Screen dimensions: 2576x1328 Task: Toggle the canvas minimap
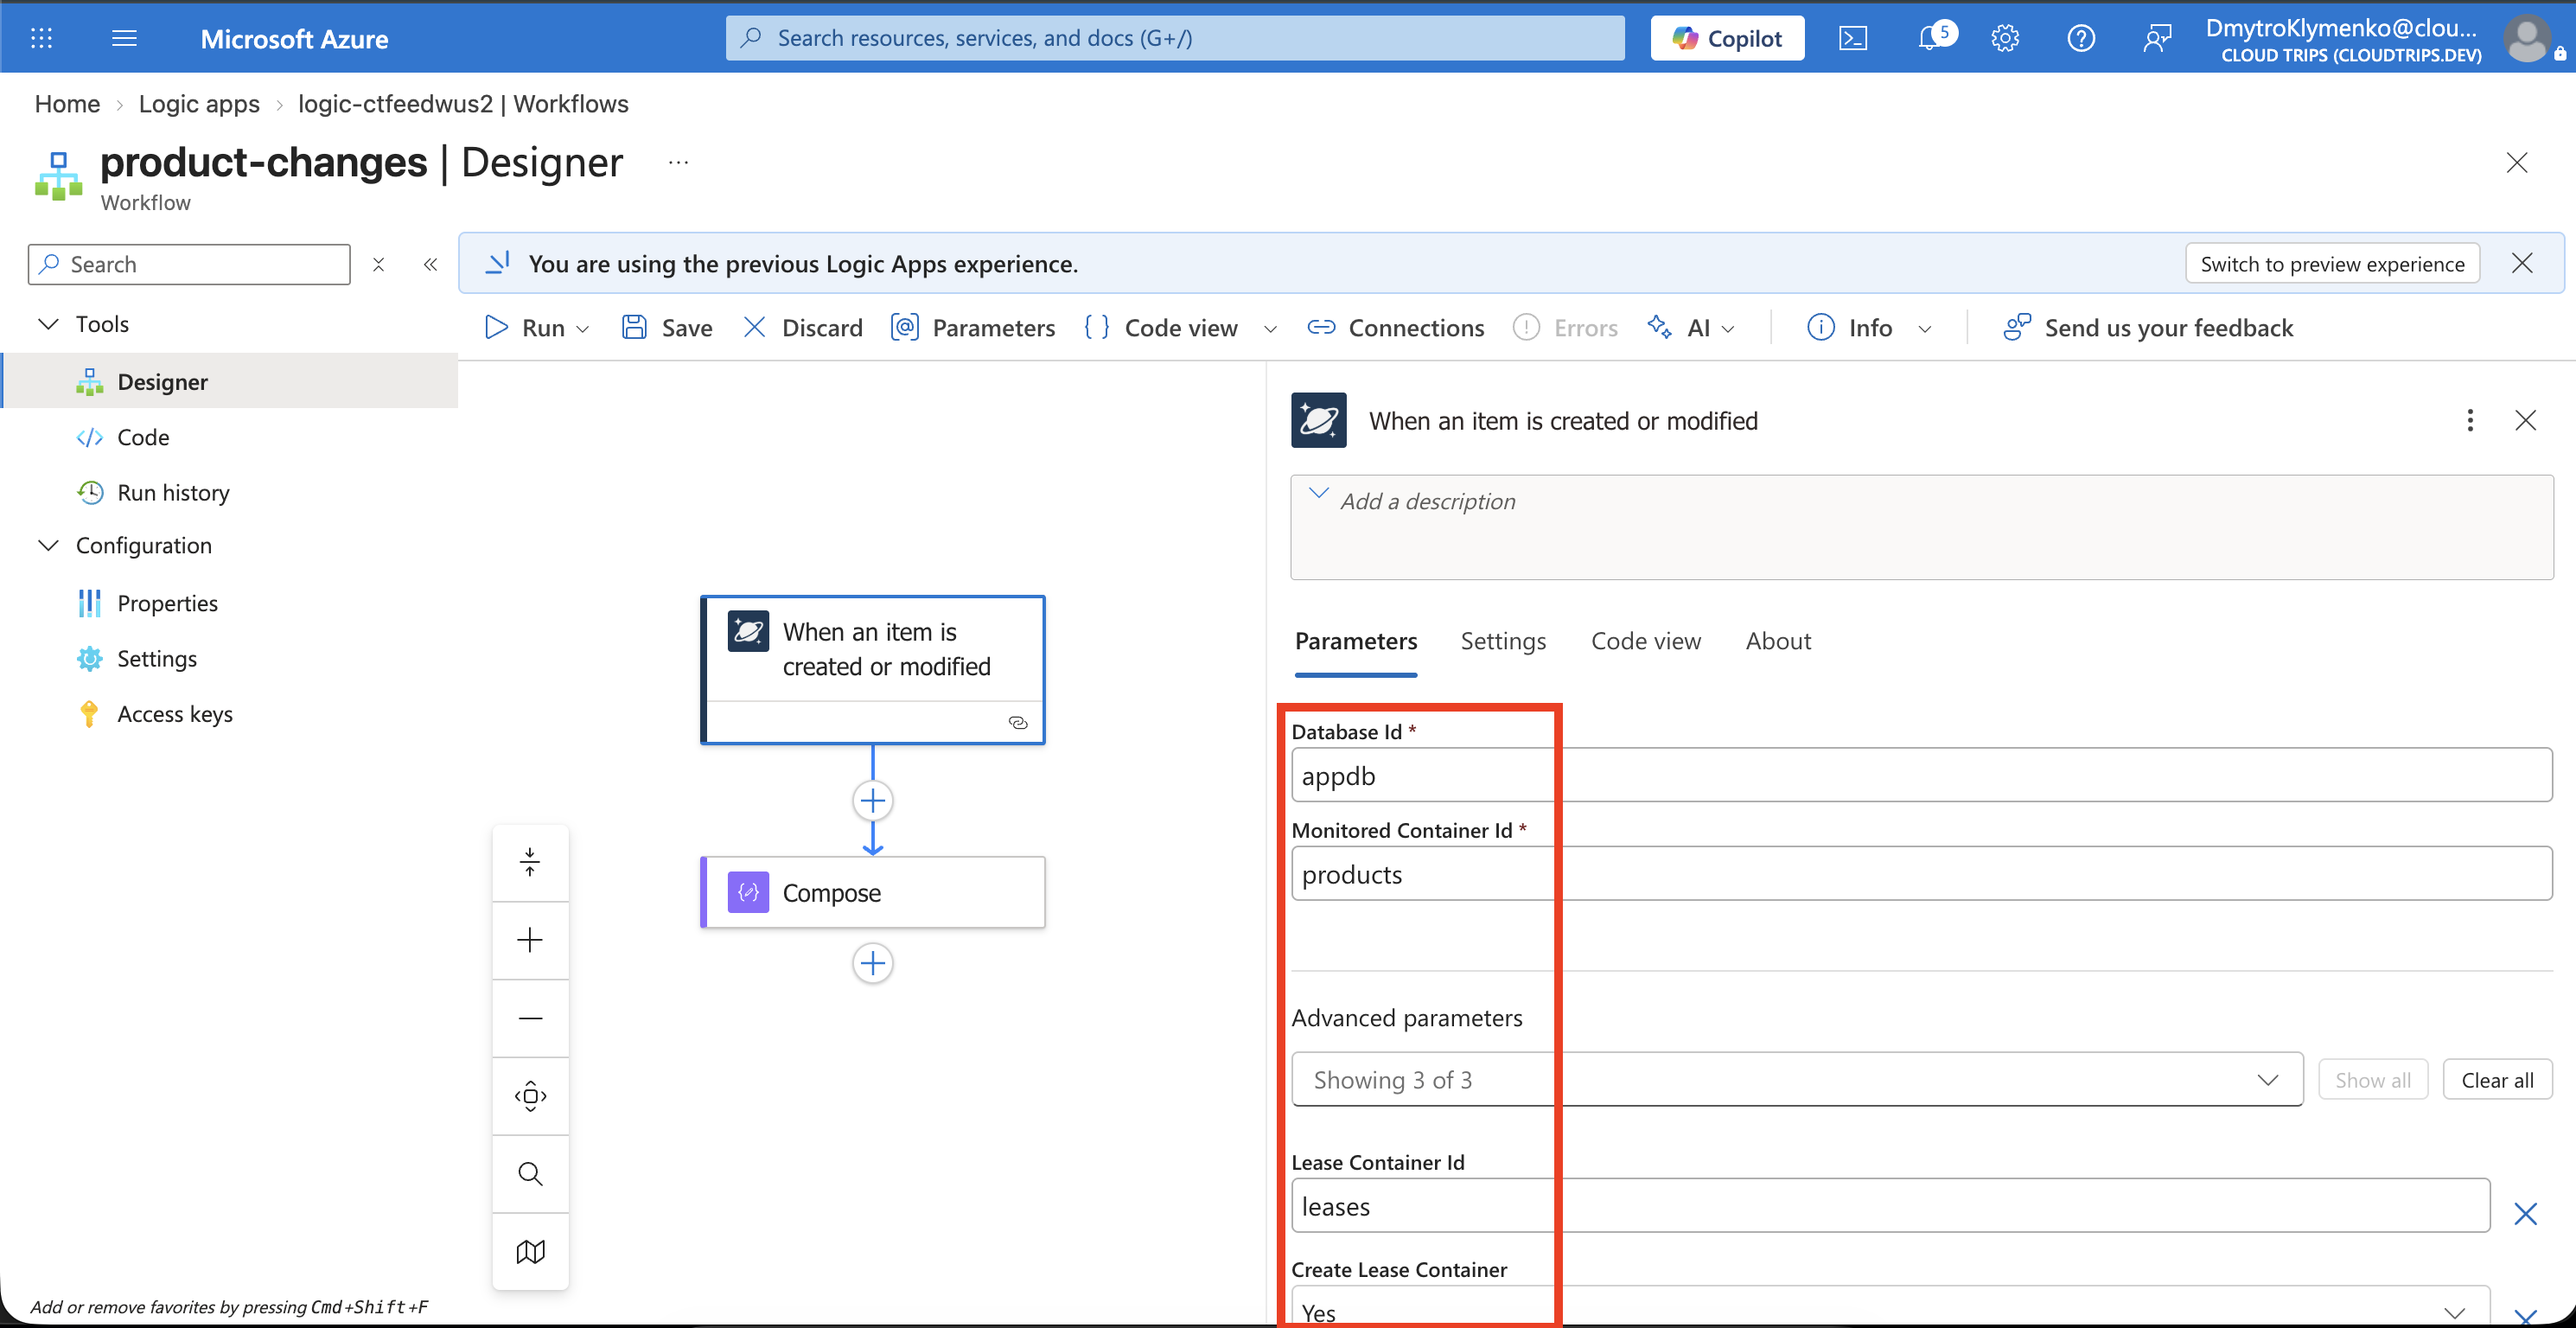pyautogui.click(x=530, y=1252)
